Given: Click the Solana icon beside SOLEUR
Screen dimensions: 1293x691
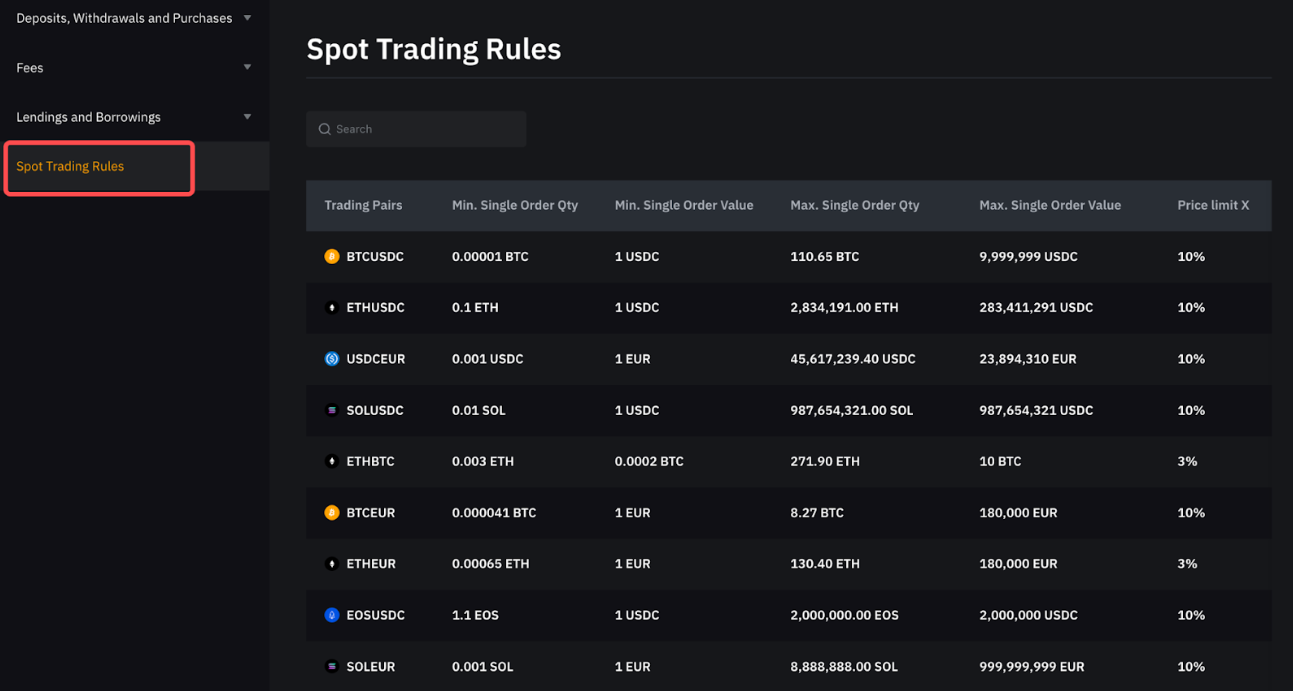Looking at the screenshot, I should pyautogui.click(x=332, y=667).
